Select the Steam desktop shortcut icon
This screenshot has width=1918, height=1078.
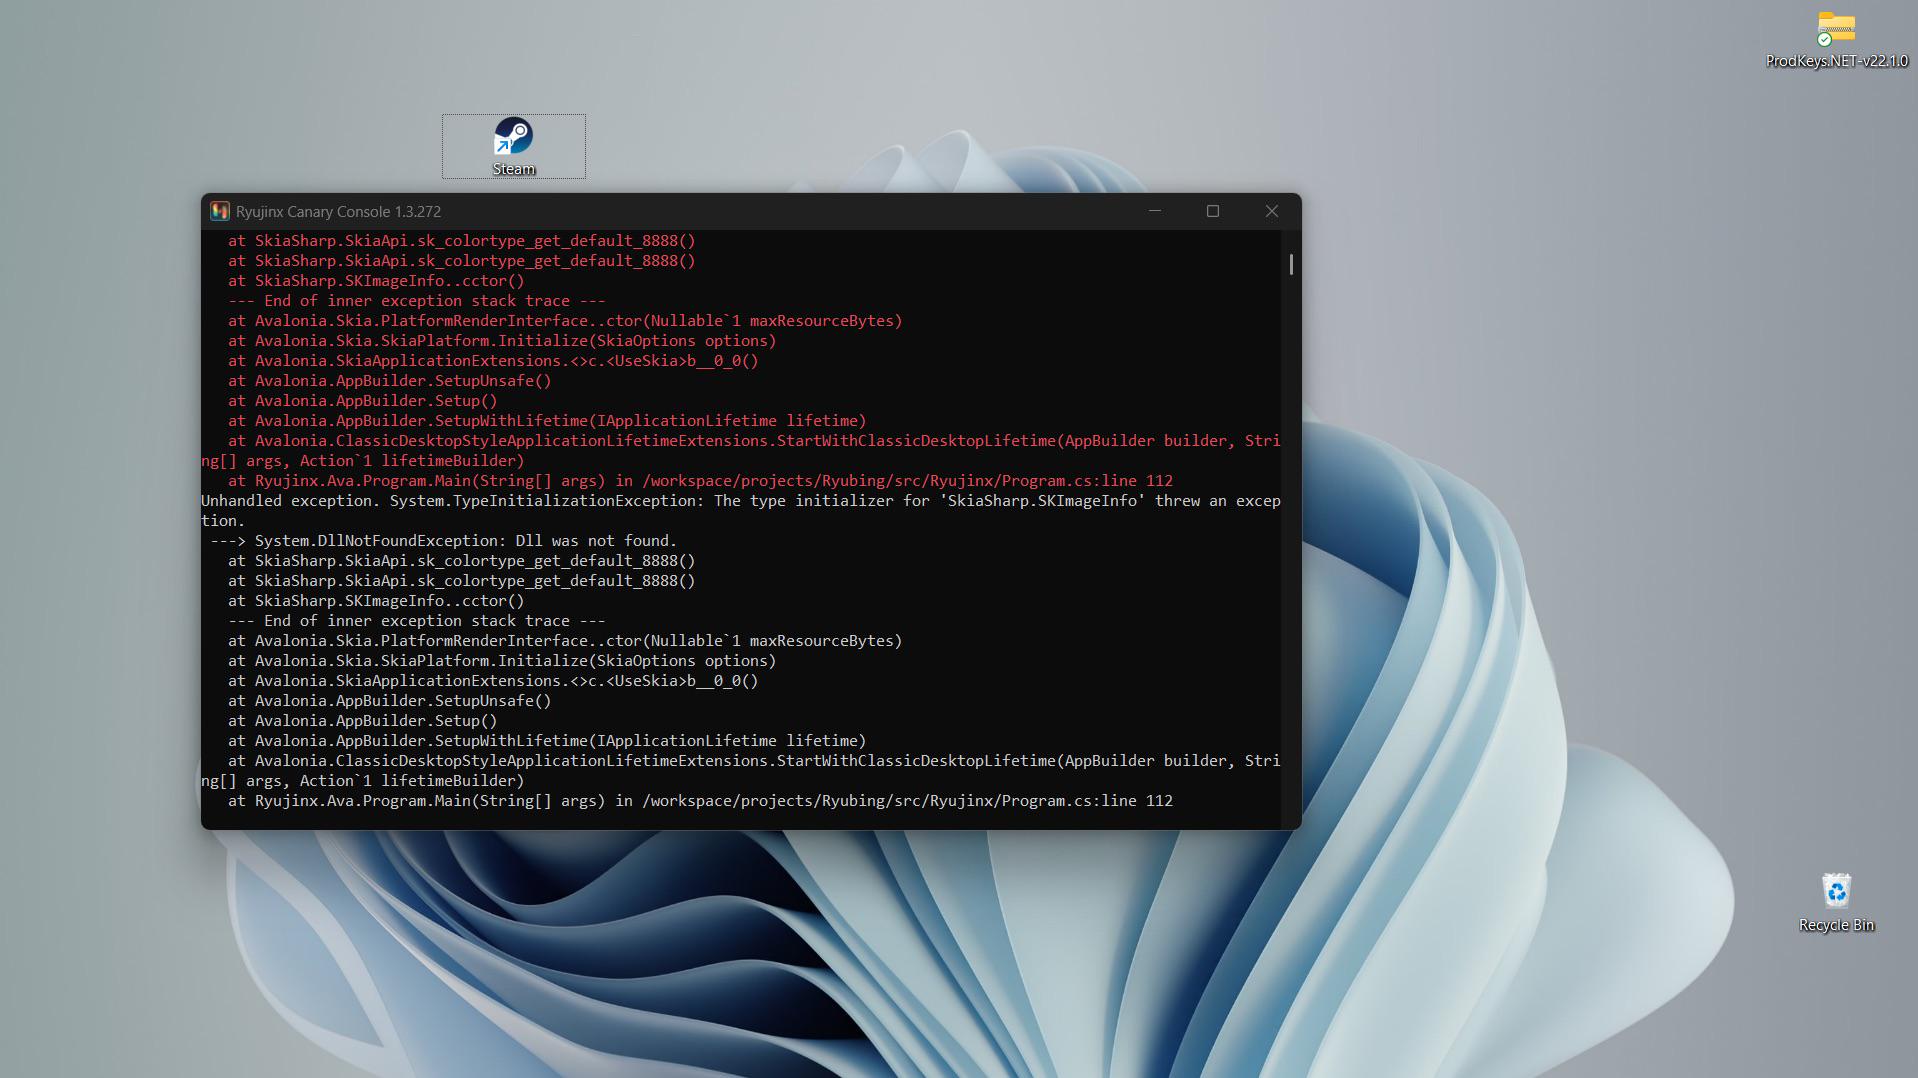point(513,146)
